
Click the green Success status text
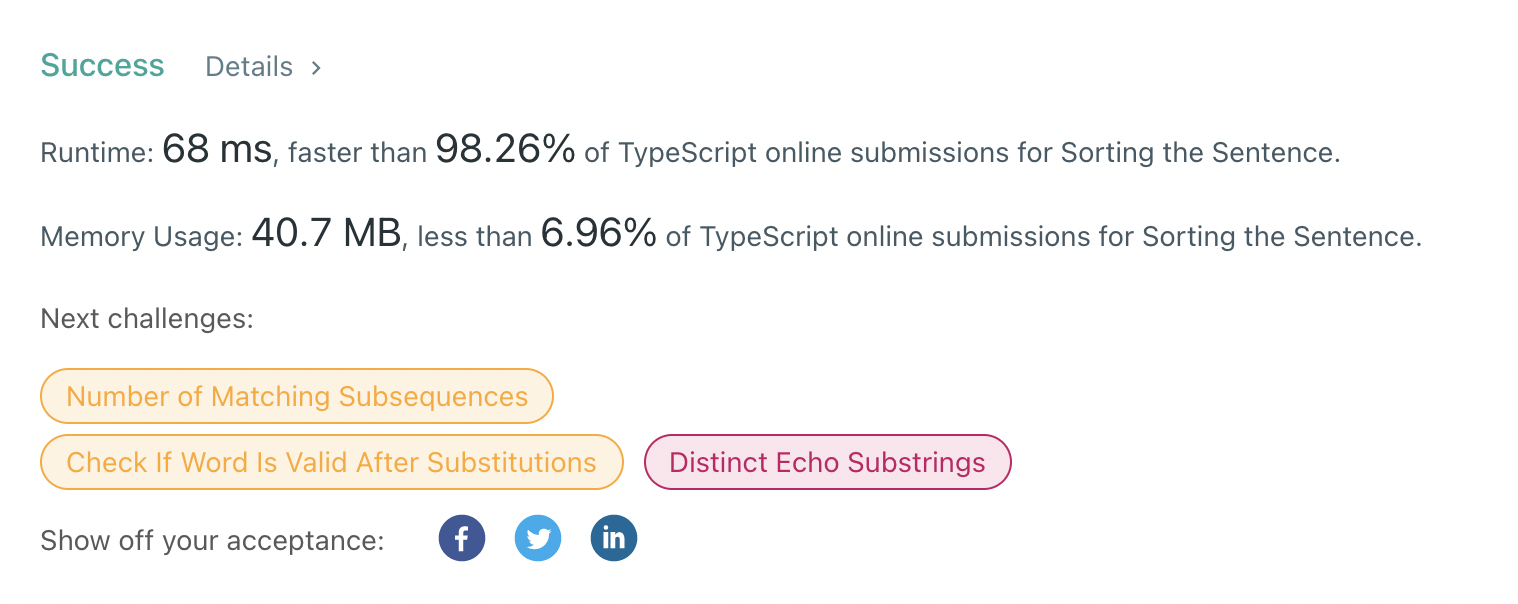pyautogui.click(x=102, y=66)
